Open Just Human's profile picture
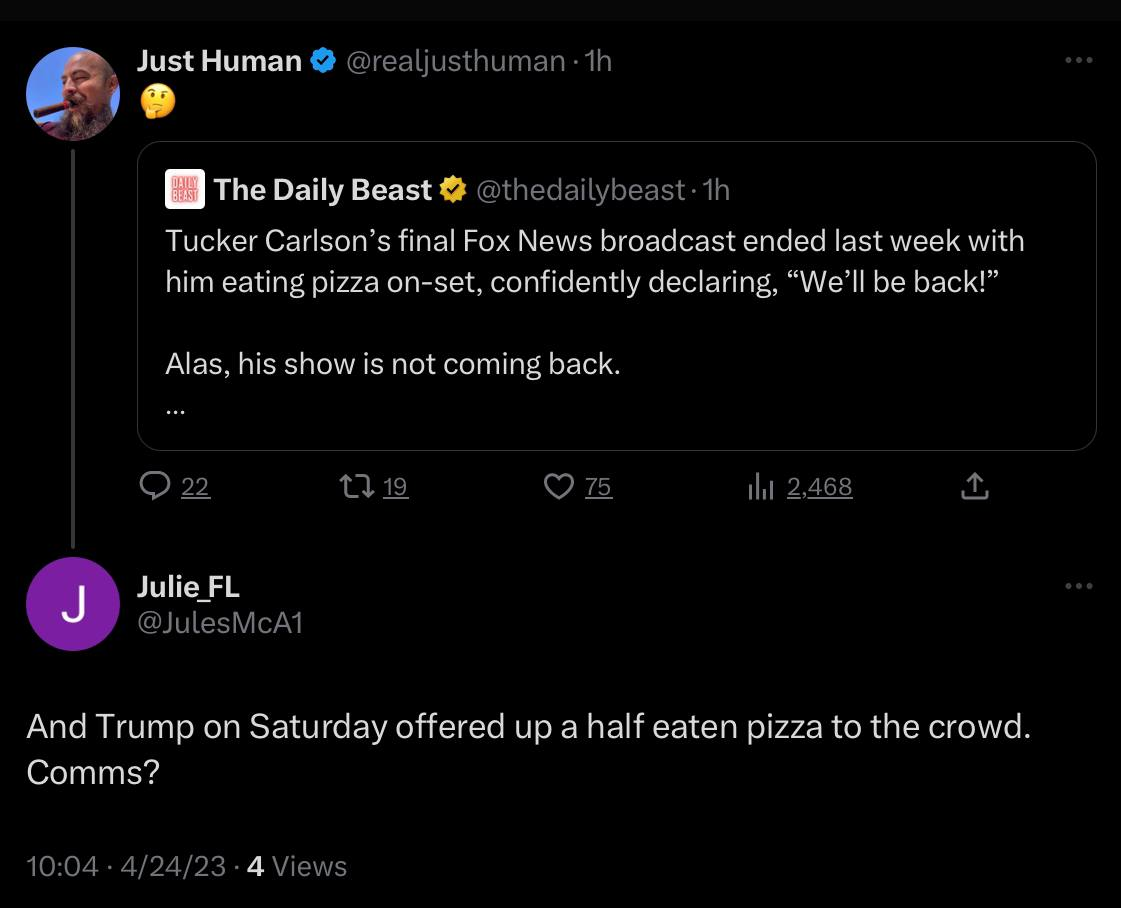The image size is (1121, 908). (x=73, y=94)
